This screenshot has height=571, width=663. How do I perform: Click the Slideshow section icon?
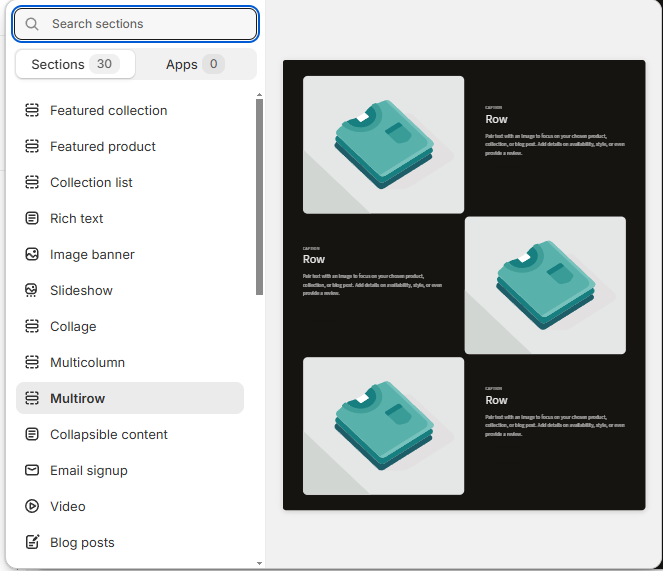coord(32,290)
